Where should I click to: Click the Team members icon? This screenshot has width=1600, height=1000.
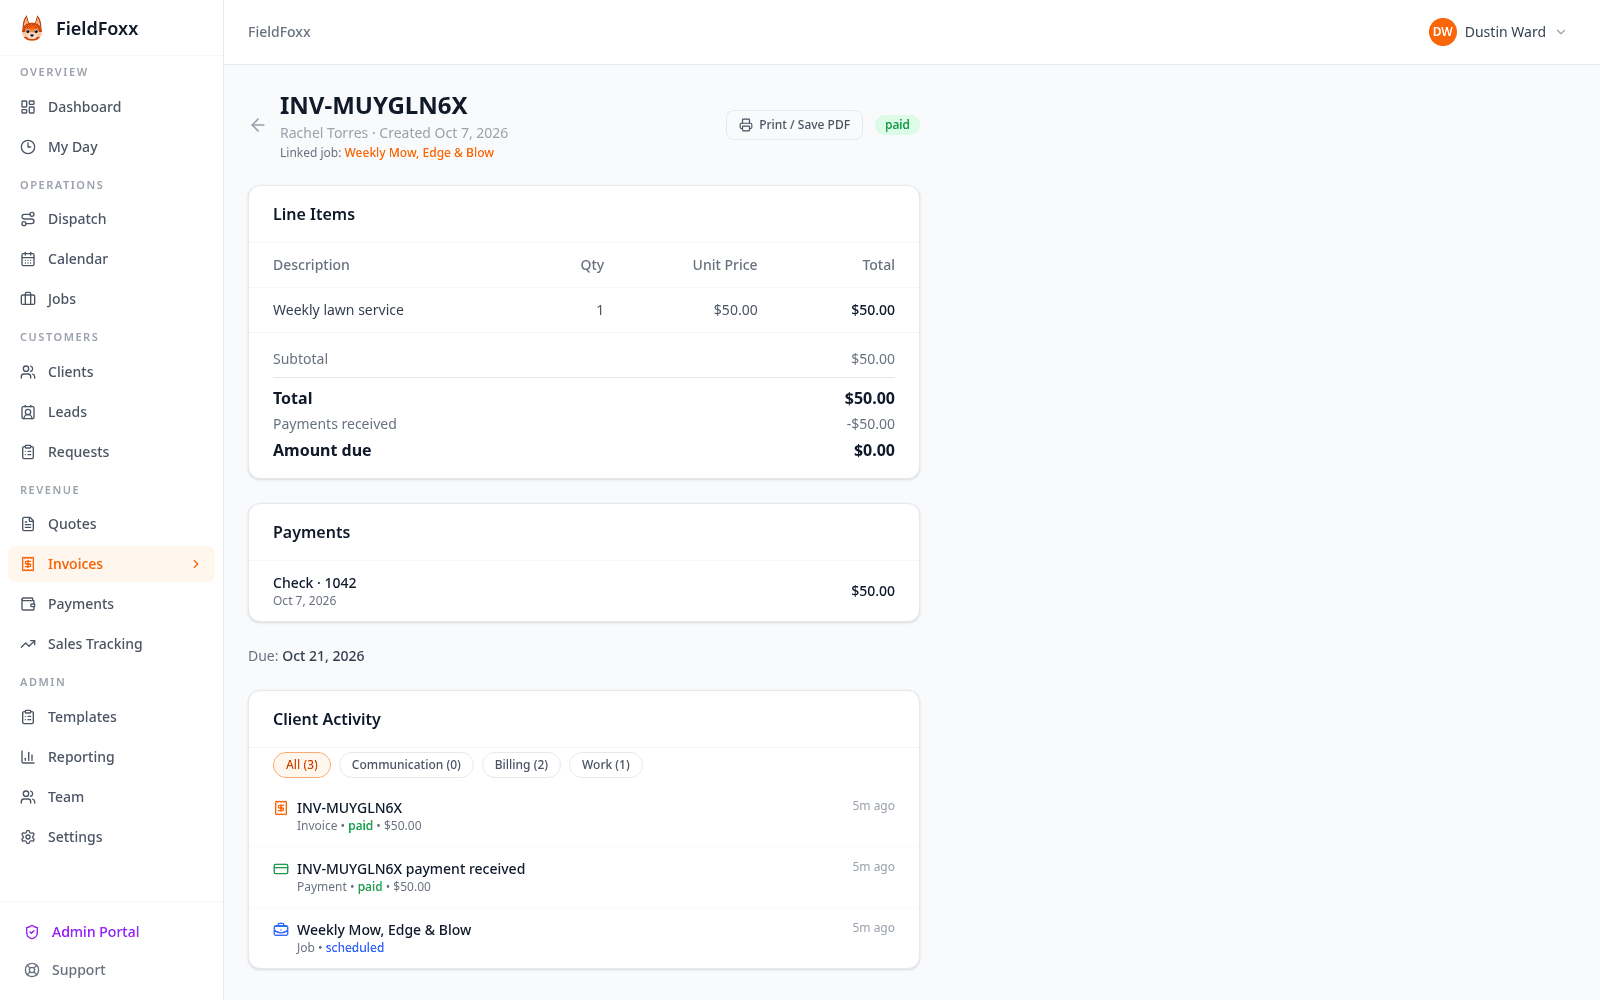coord(28,797)
